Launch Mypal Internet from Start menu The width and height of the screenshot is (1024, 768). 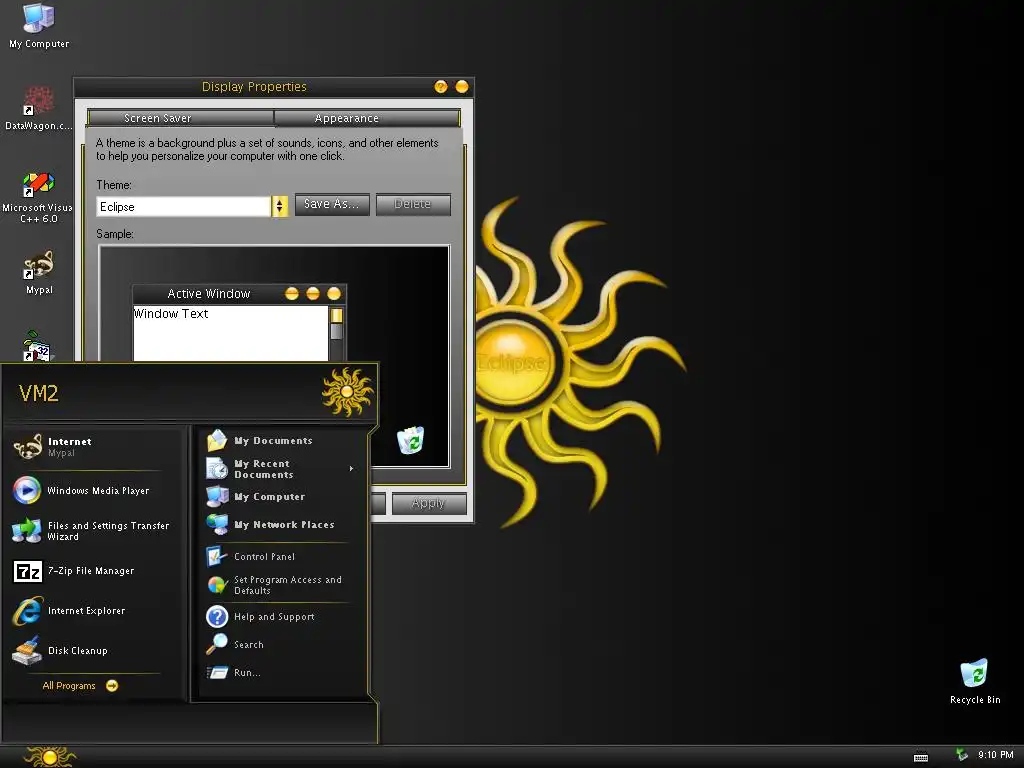pyautogui.click(x=95, y=447)
